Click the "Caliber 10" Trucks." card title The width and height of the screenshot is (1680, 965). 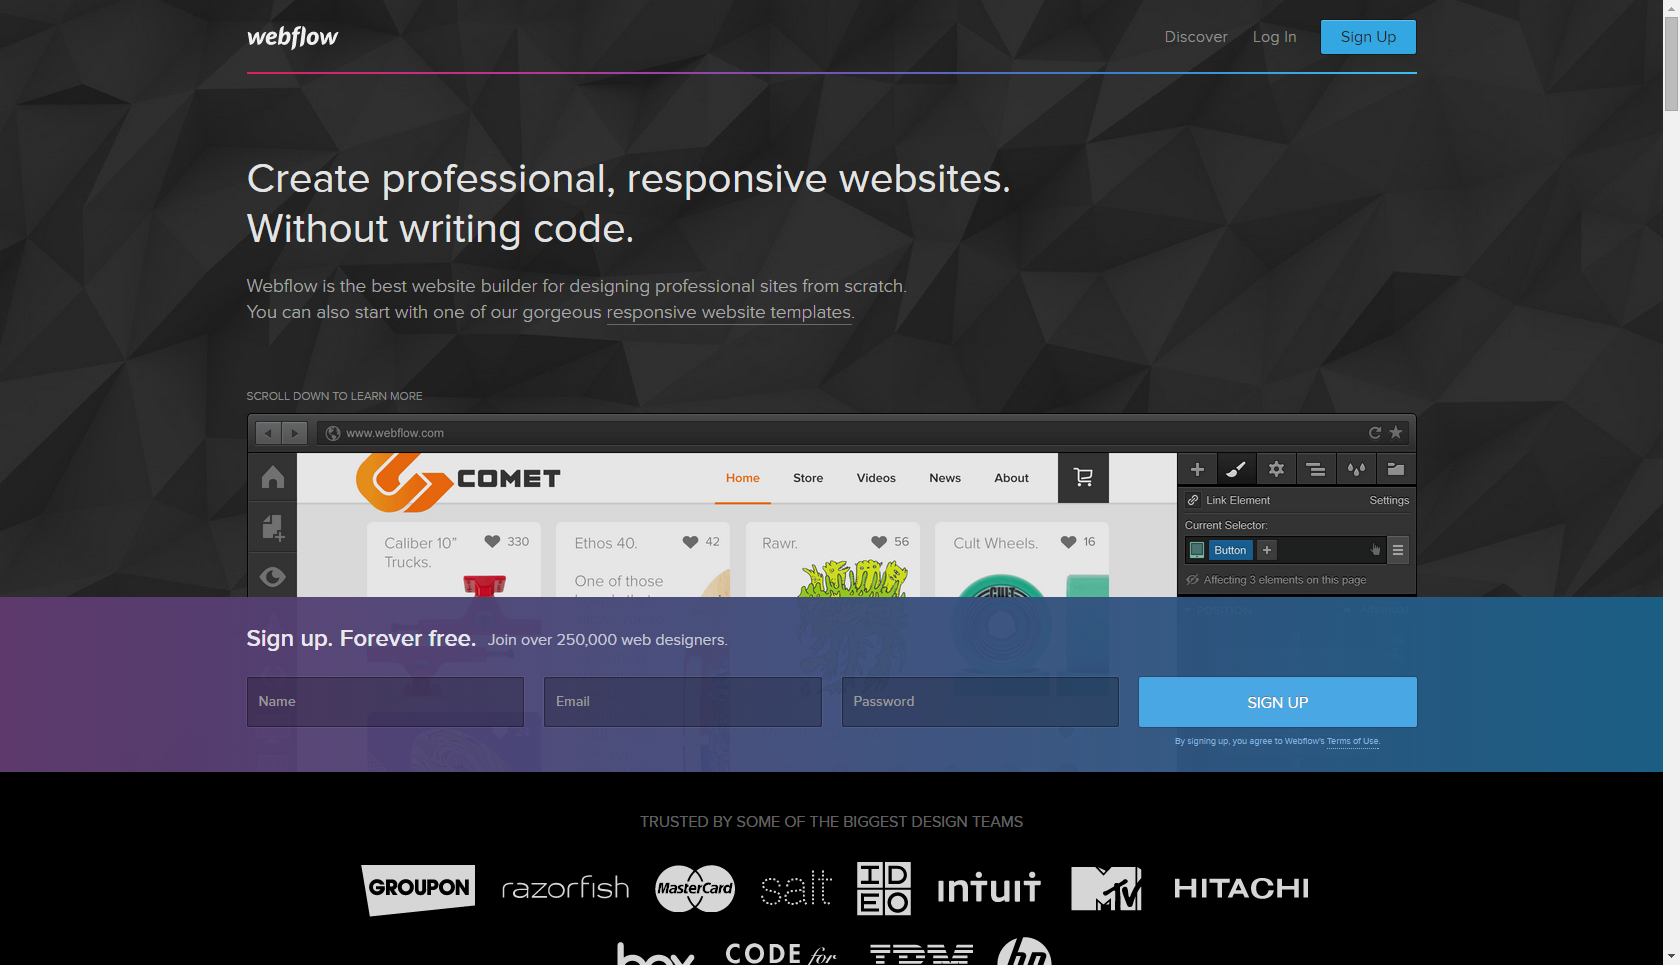click(x=420, y=552)
